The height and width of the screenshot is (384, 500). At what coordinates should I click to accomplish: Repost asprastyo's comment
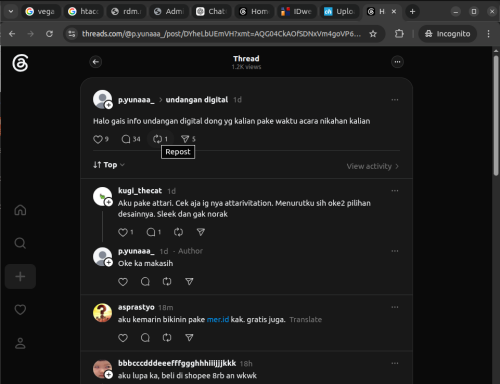(x=167, y=338)
